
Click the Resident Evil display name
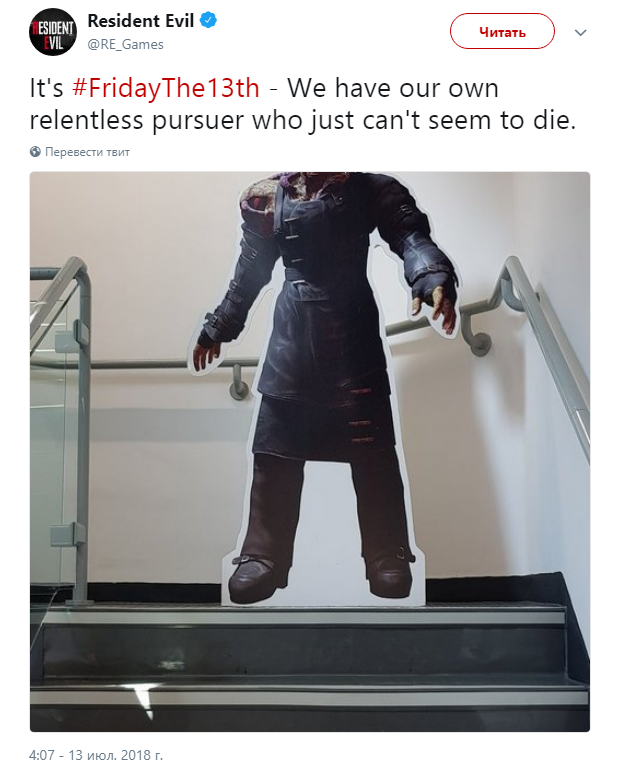click(x=140, y=21)
